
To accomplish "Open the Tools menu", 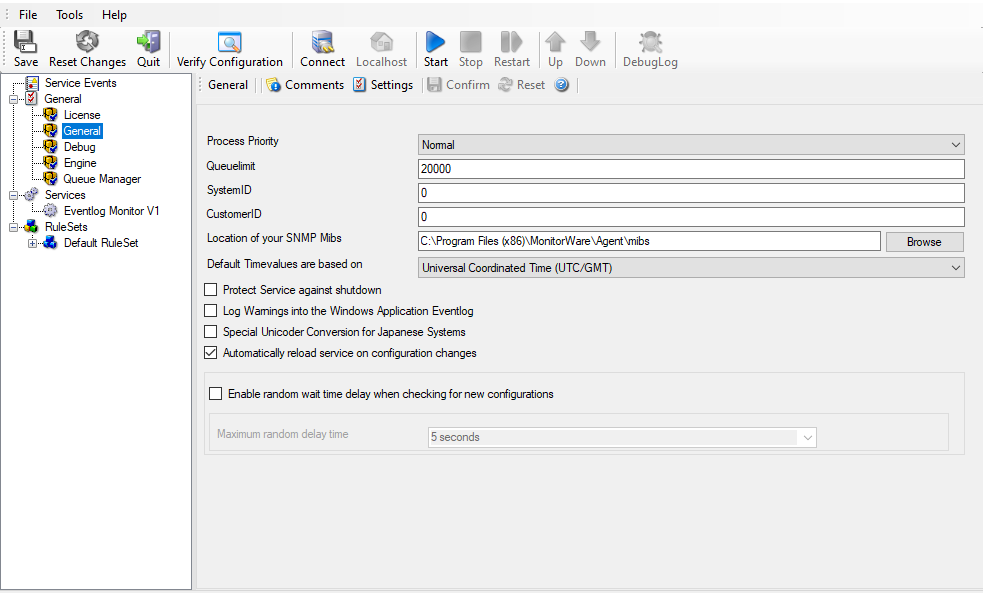I will coord(70,15).
